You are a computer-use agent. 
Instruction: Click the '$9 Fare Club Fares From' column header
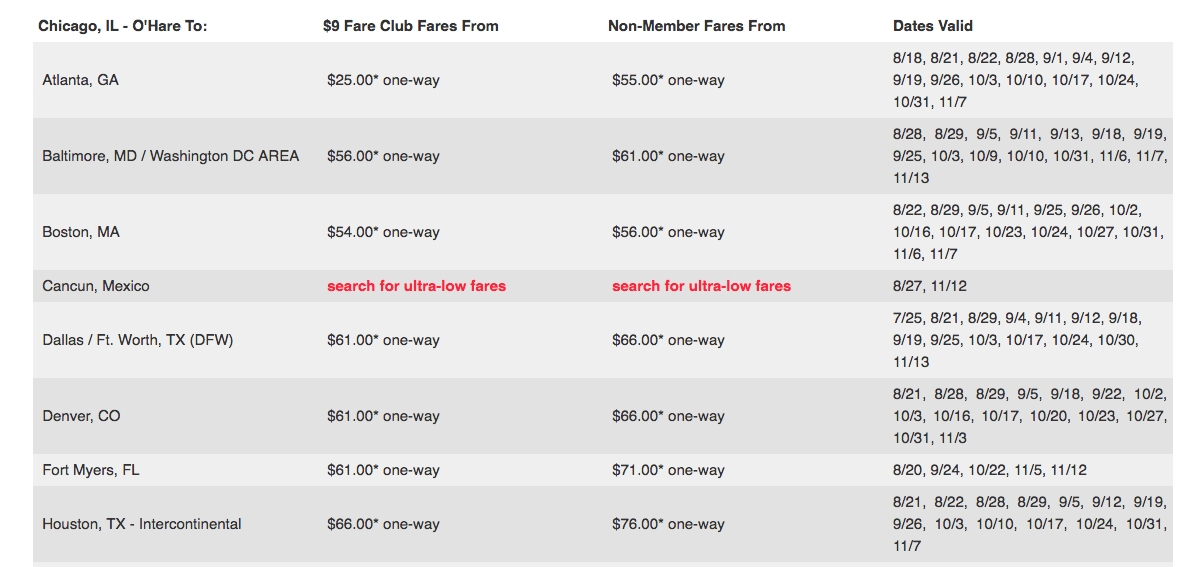coord(411,26)
